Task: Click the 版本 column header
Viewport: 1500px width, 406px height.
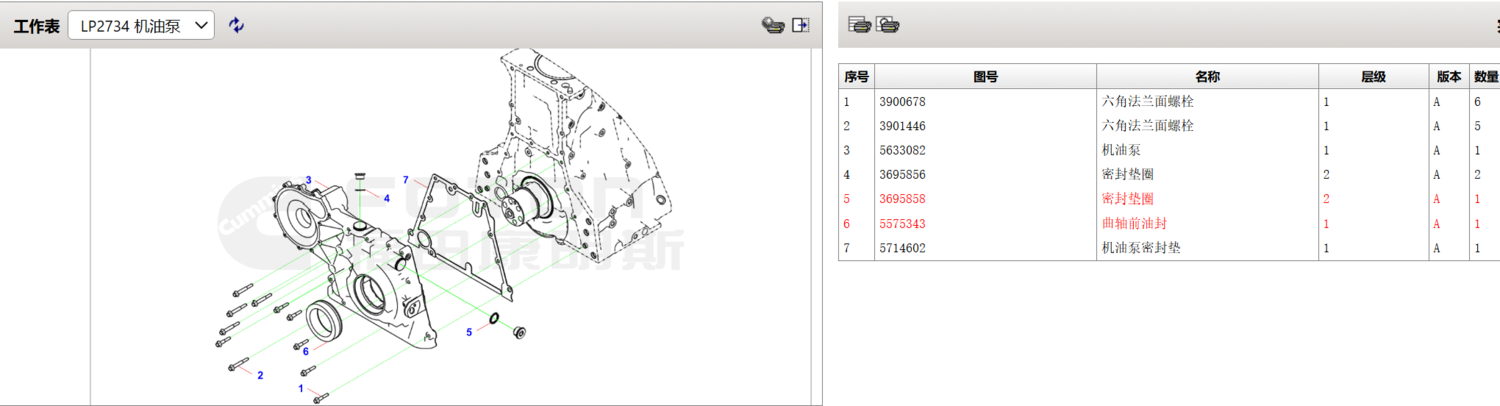Action: (1448, 77)
